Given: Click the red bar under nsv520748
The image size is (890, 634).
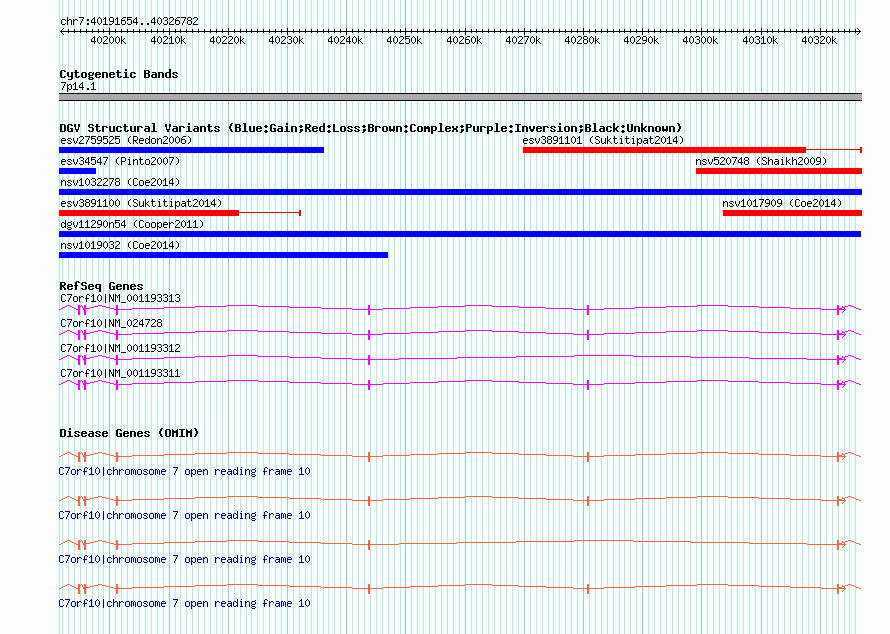Looking at the screenshot, I should pyautogui.click(x=779, y=171).
